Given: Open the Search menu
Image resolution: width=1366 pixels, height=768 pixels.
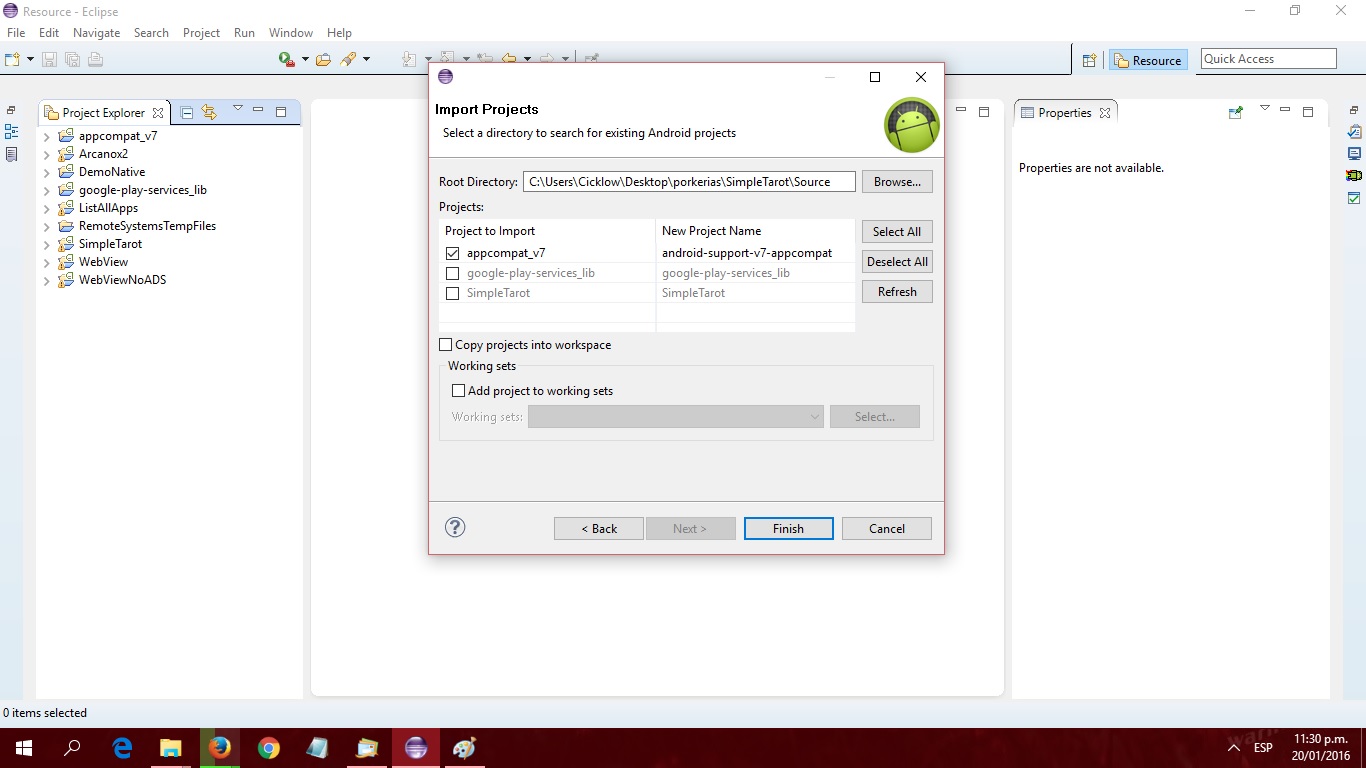Looking at the screenshot, I should tap(151, 33).
